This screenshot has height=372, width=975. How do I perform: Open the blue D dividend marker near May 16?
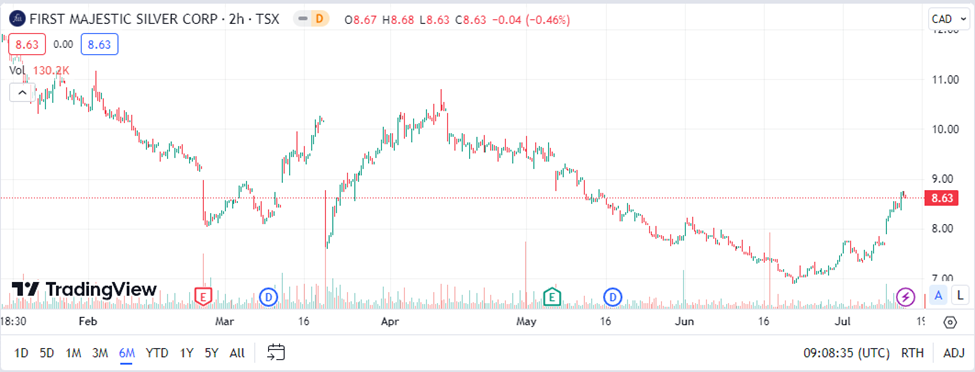click(x=613, y=297)
